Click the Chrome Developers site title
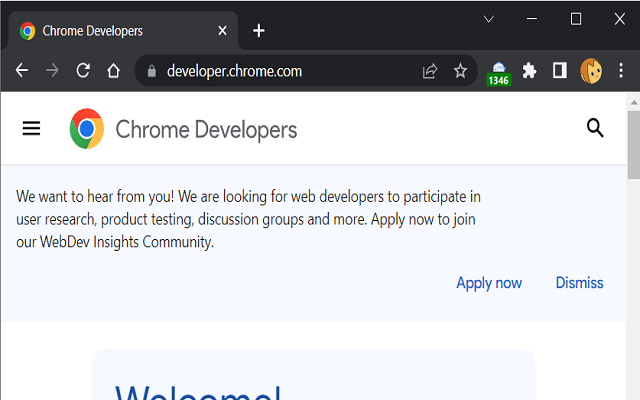 (x=206, y=130)
